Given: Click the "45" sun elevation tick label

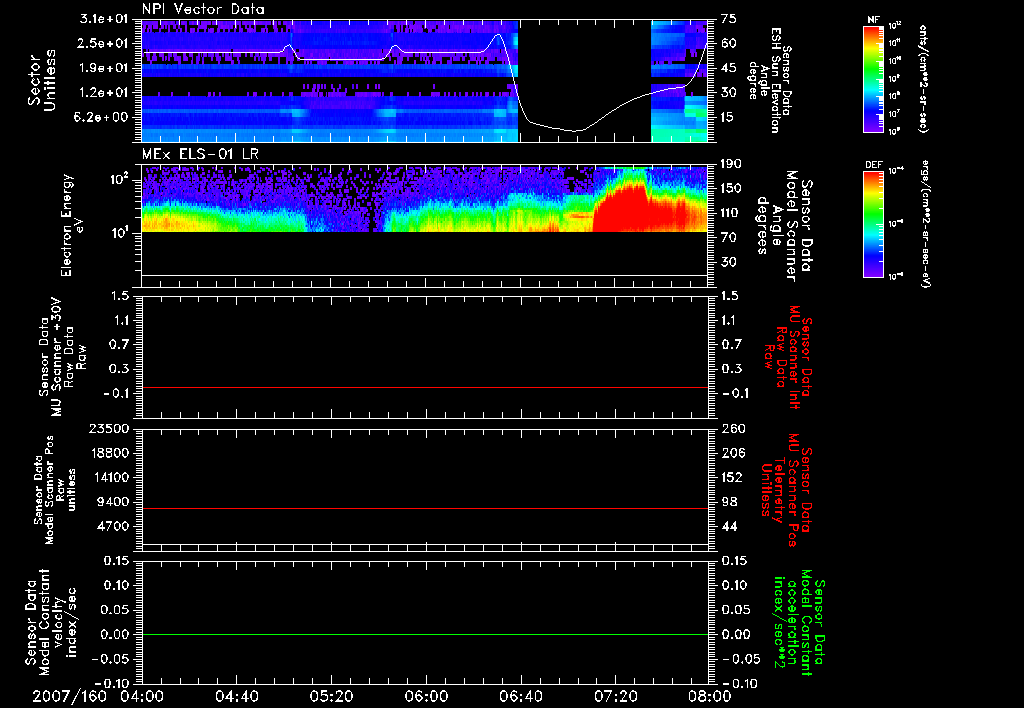Looking at the screenshot, I should point(729,68).
